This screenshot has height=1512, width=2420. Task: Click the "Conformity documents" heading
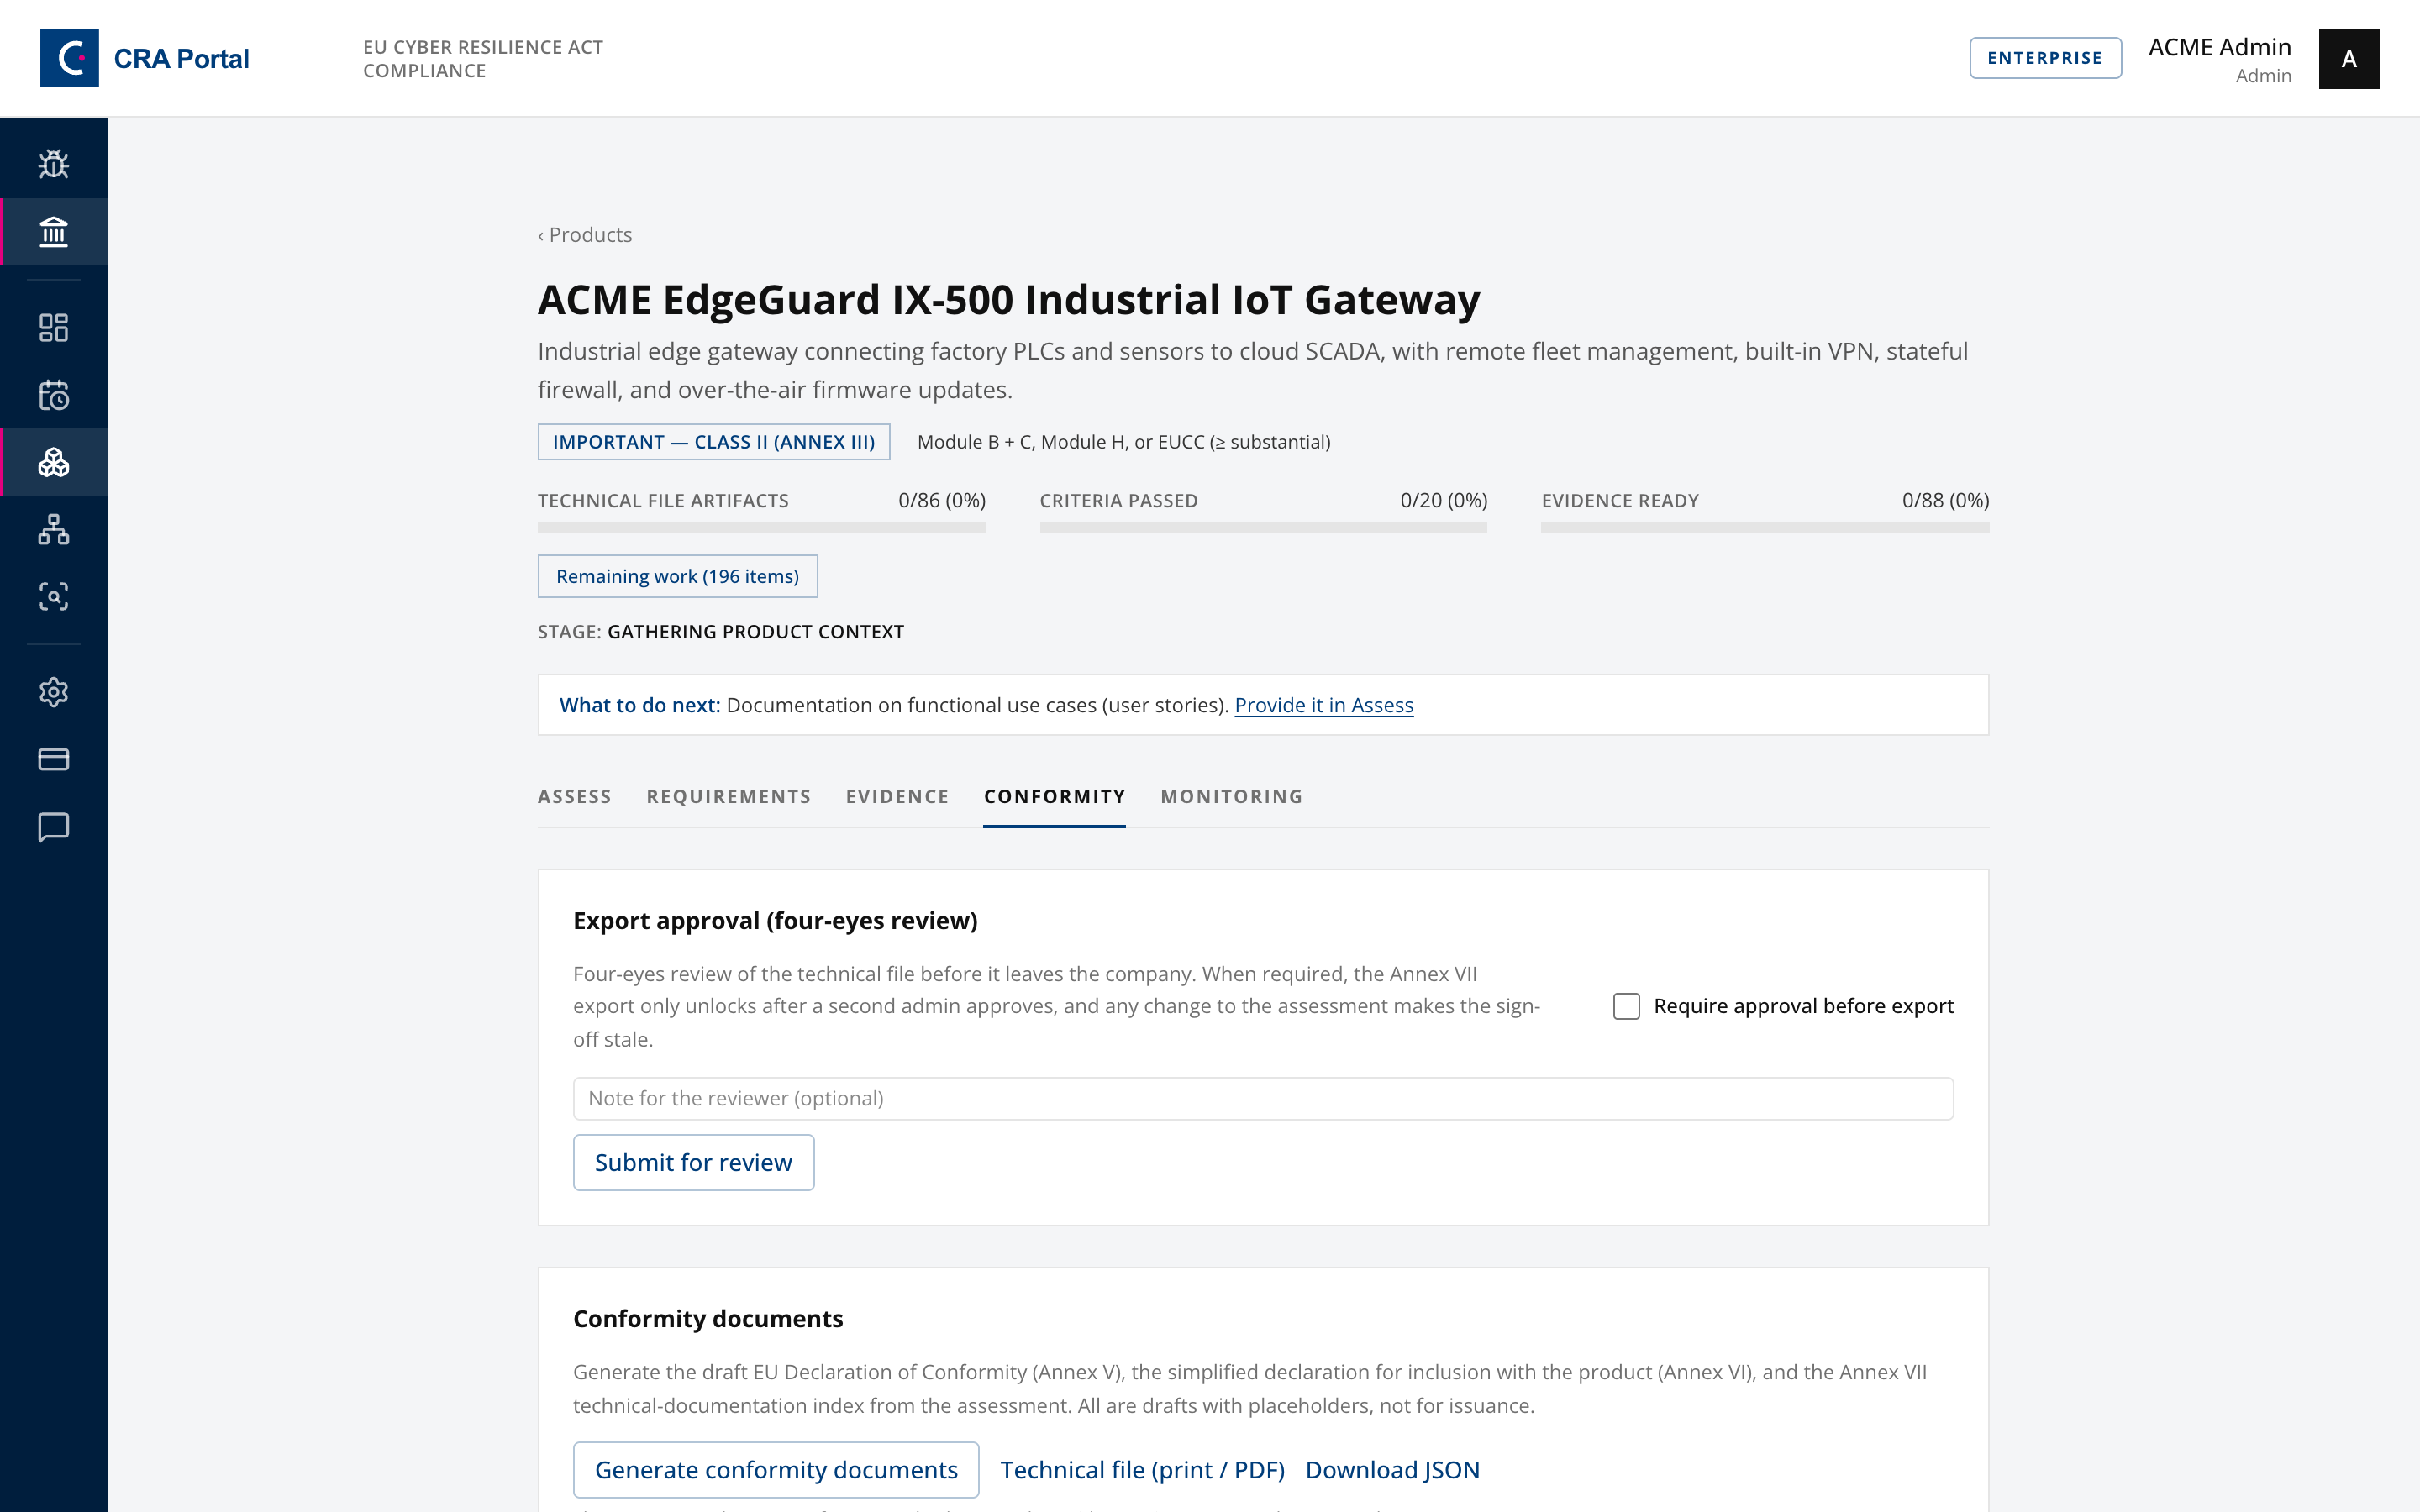tap(708, 1319)
